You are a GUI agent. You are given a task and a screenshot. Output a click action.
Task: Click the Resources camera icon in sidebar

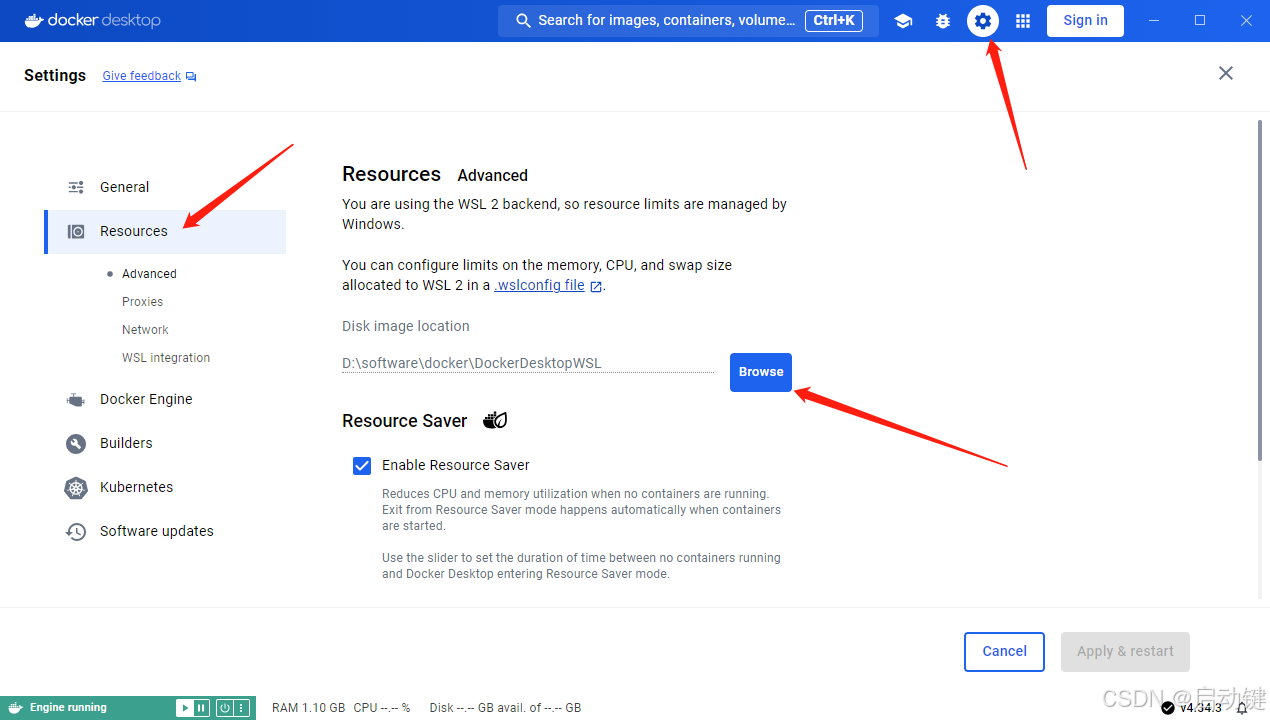click(76, 231)
